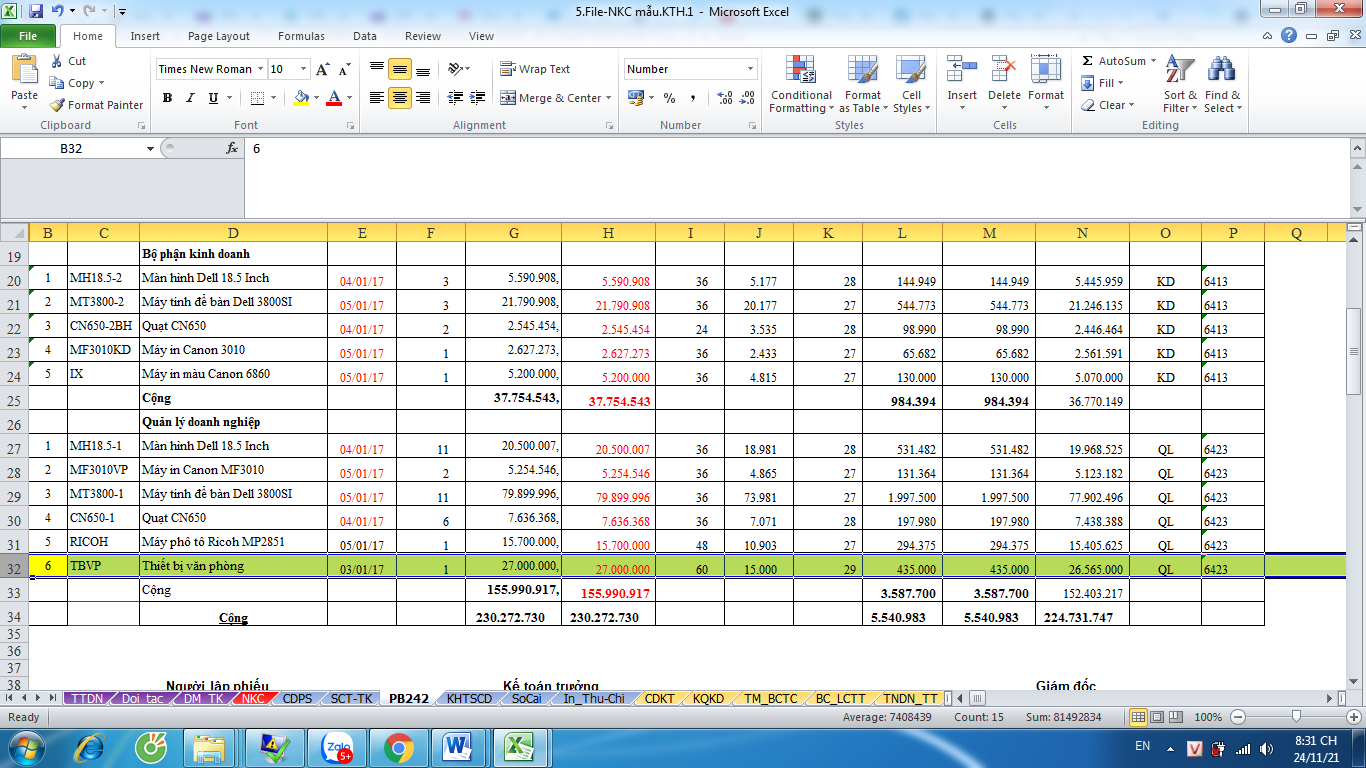Open Conditional Formatting menu
Viewport: 1366px width, 768px height.
coord(800,84)
